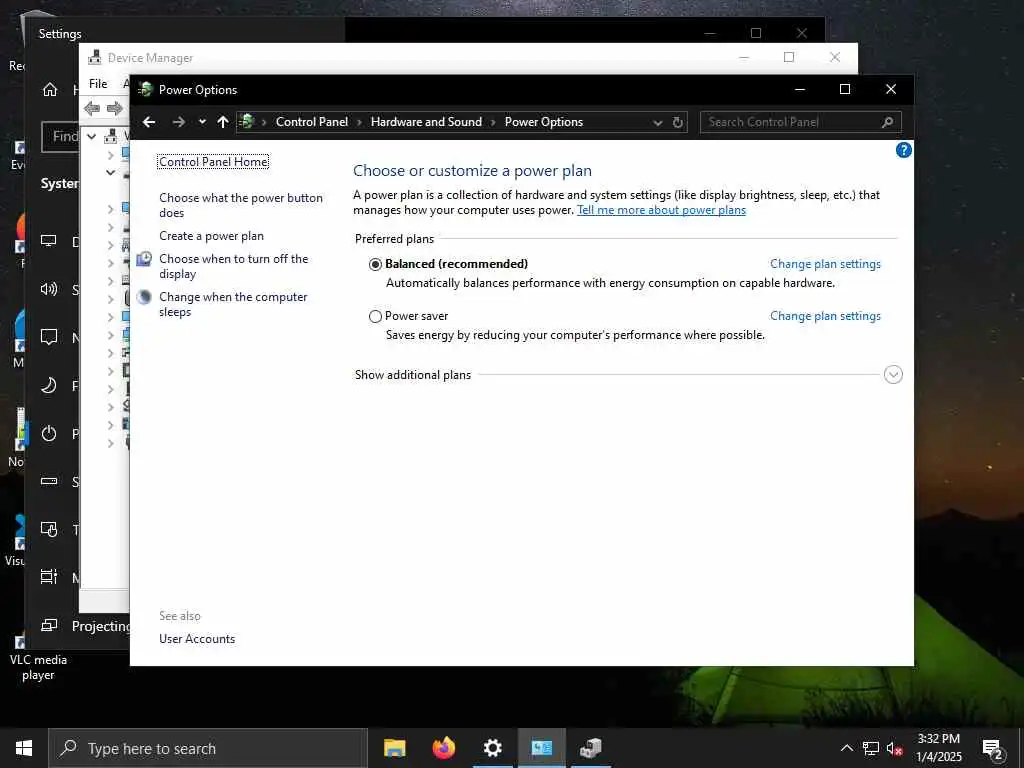Open the Action Center notifications icon
The width and height of the screenshot is (1024, 768).
pyautogui.click(x=993, y=749)
